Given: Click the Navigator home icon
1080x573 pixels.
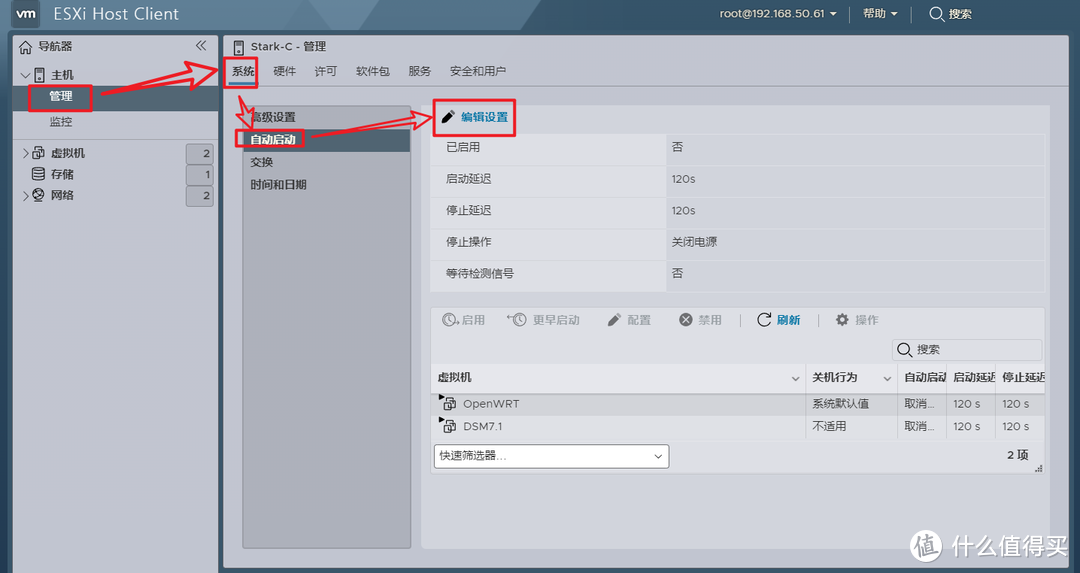Looking at the screenshot, I should coord(25,47).
